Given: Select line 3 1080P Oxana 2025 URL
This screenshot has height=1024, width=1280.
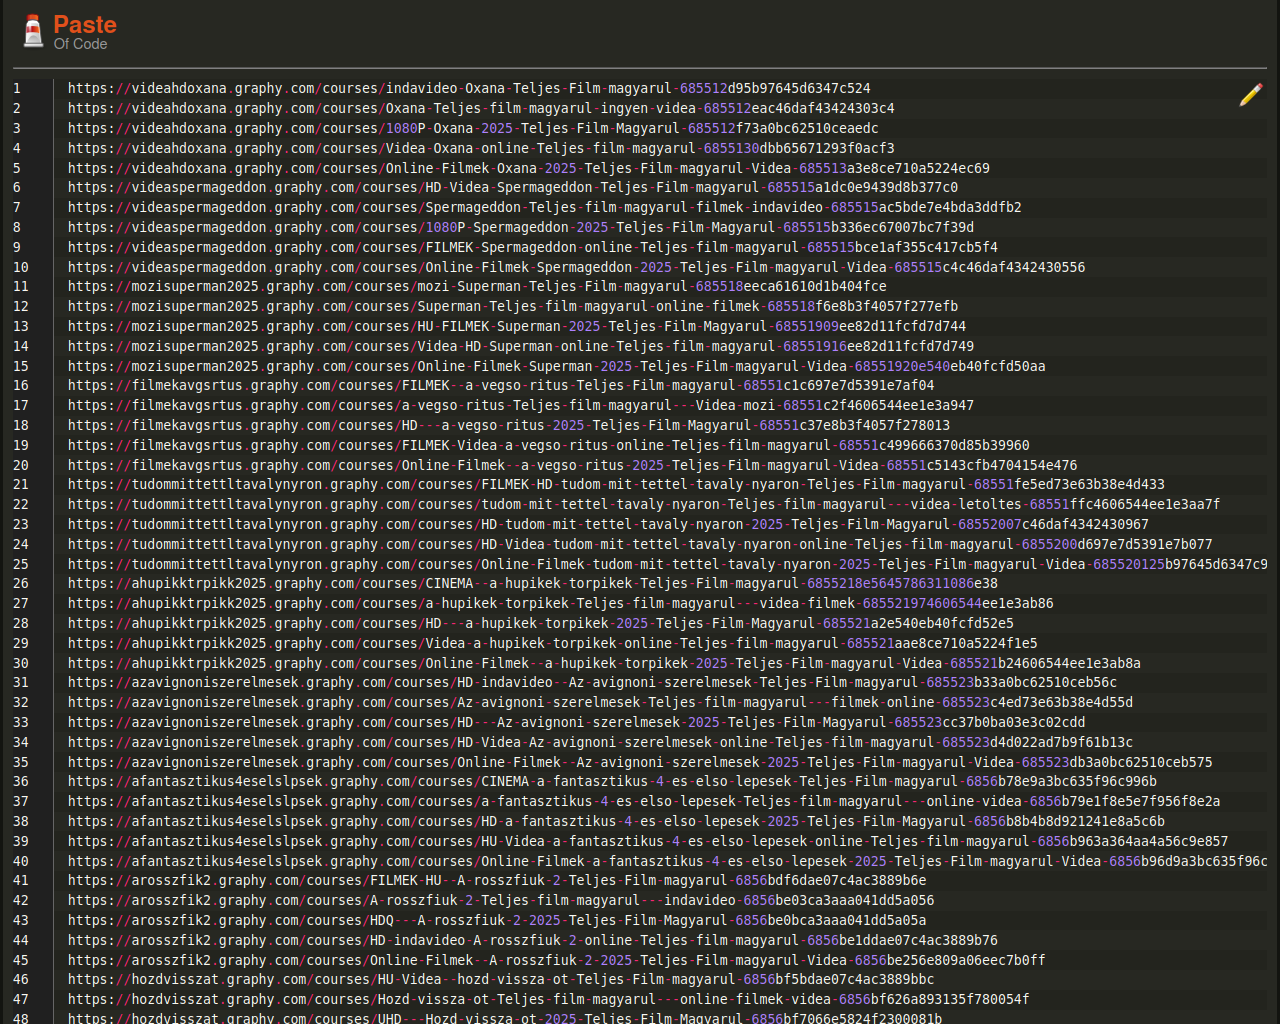Looking at the screenshot, I should click(x=473, y=128).
